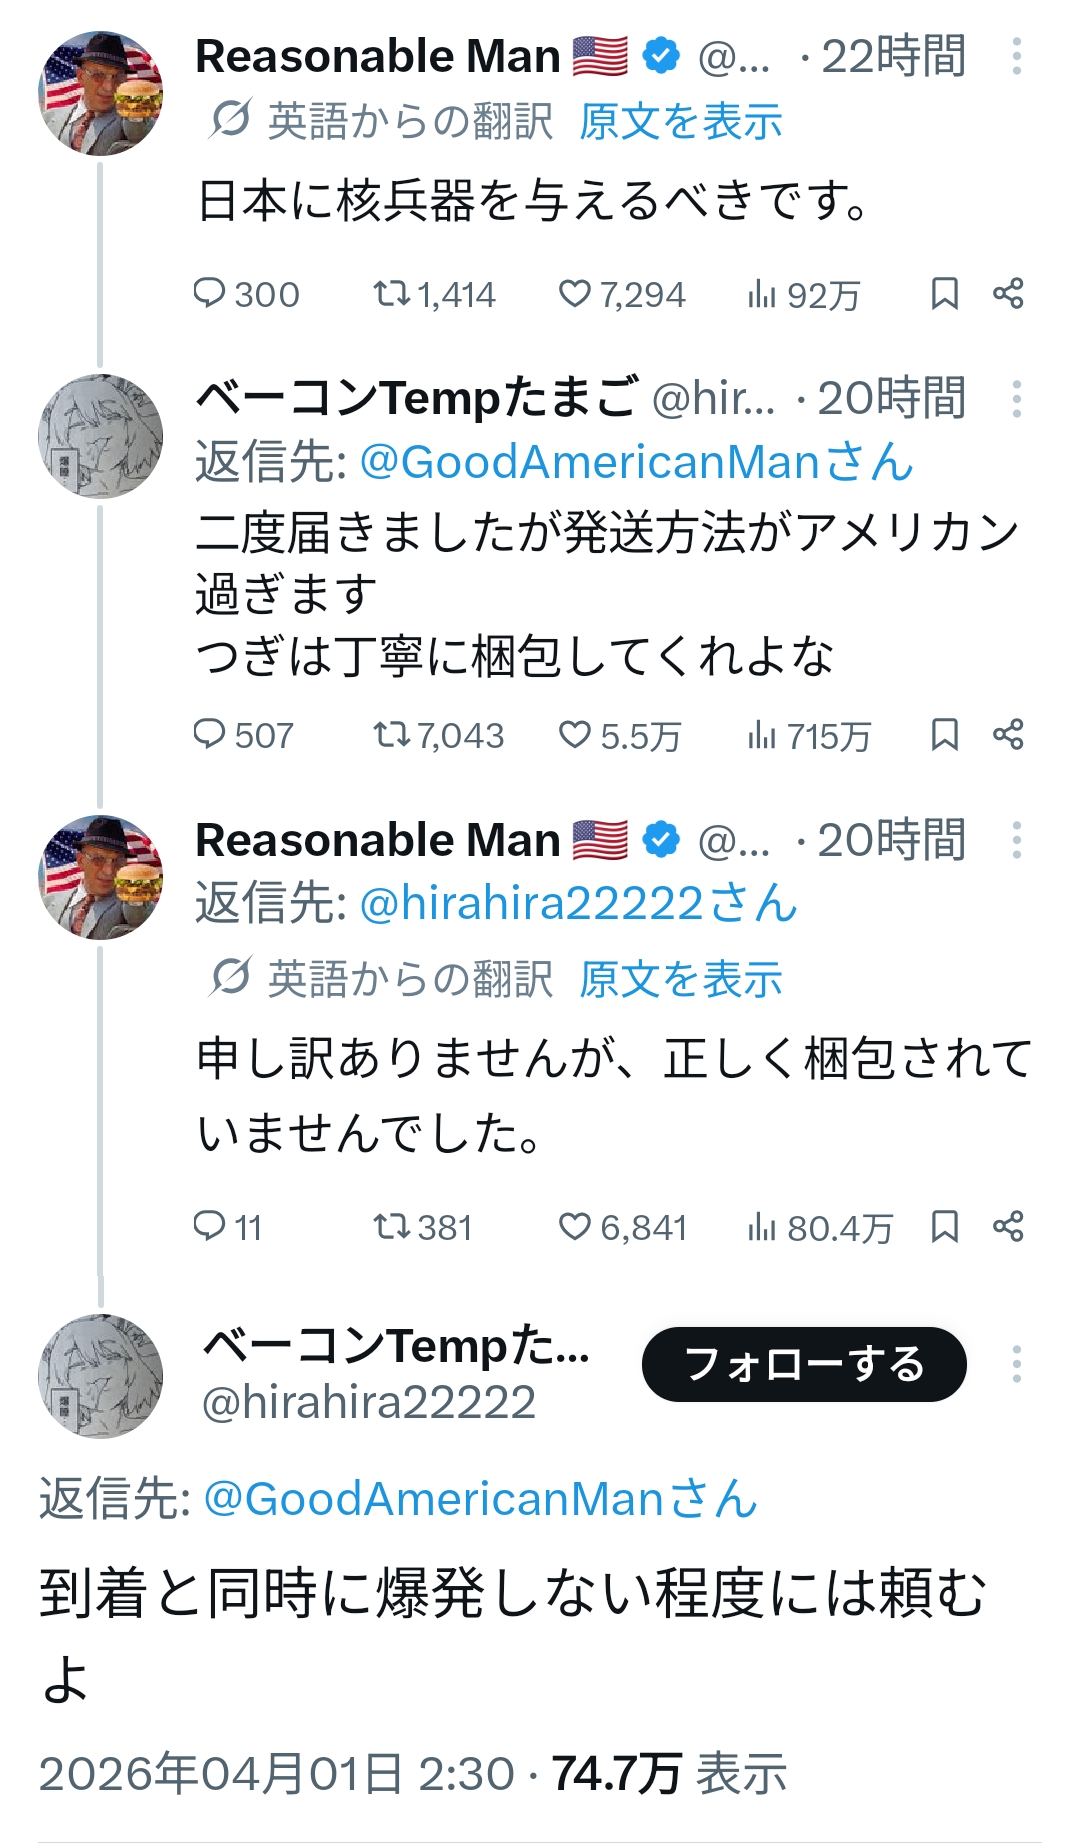1080x1843 pixels.
Task: Reply to the first Reasonable Man tweet
Action: point(209,294)
